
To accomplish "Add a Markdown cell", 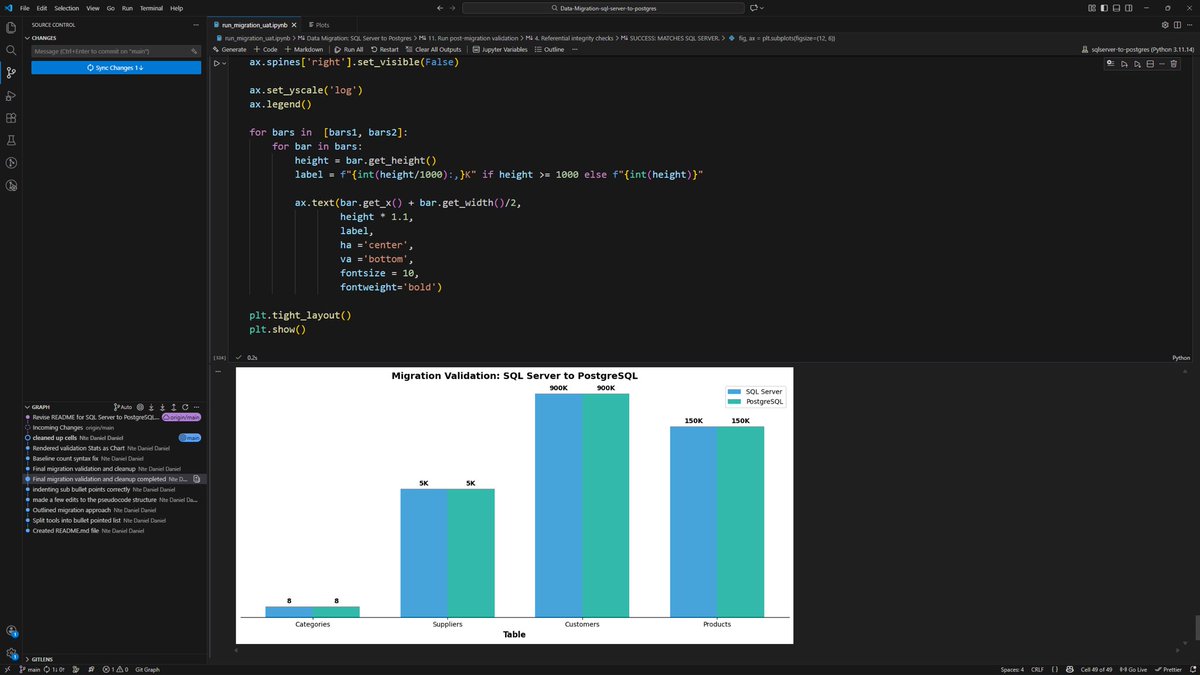I will tap(304, 49).
